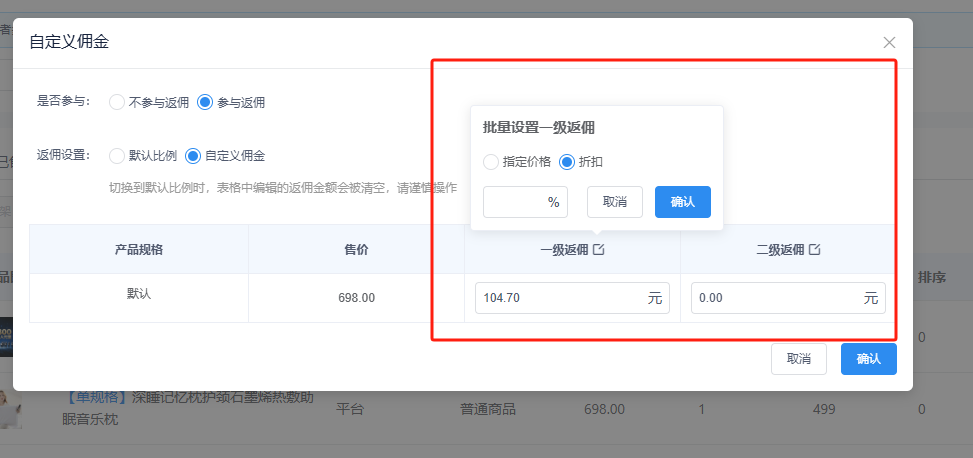Screen dimensions: 973x458
Task: Click 确认 at dialog bottom
Action: [x=869, y=359]
